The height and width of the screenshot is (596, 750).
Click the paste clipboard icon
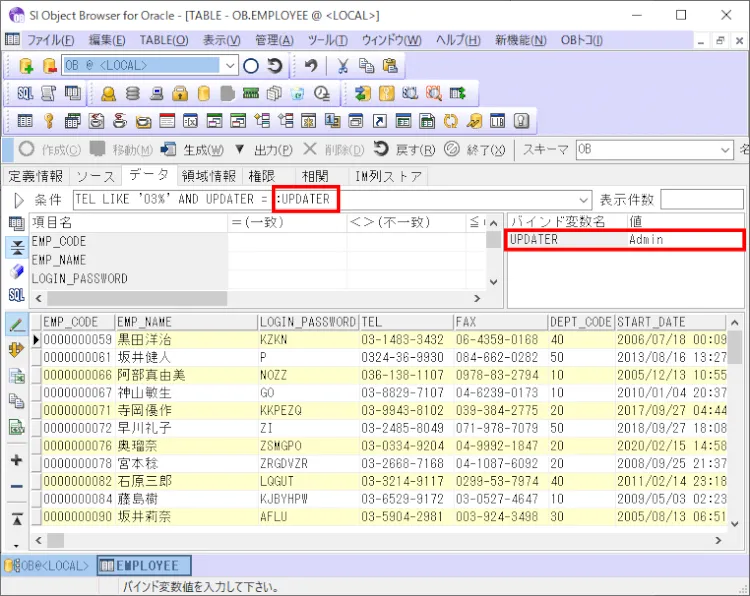(x=390, y=66)
